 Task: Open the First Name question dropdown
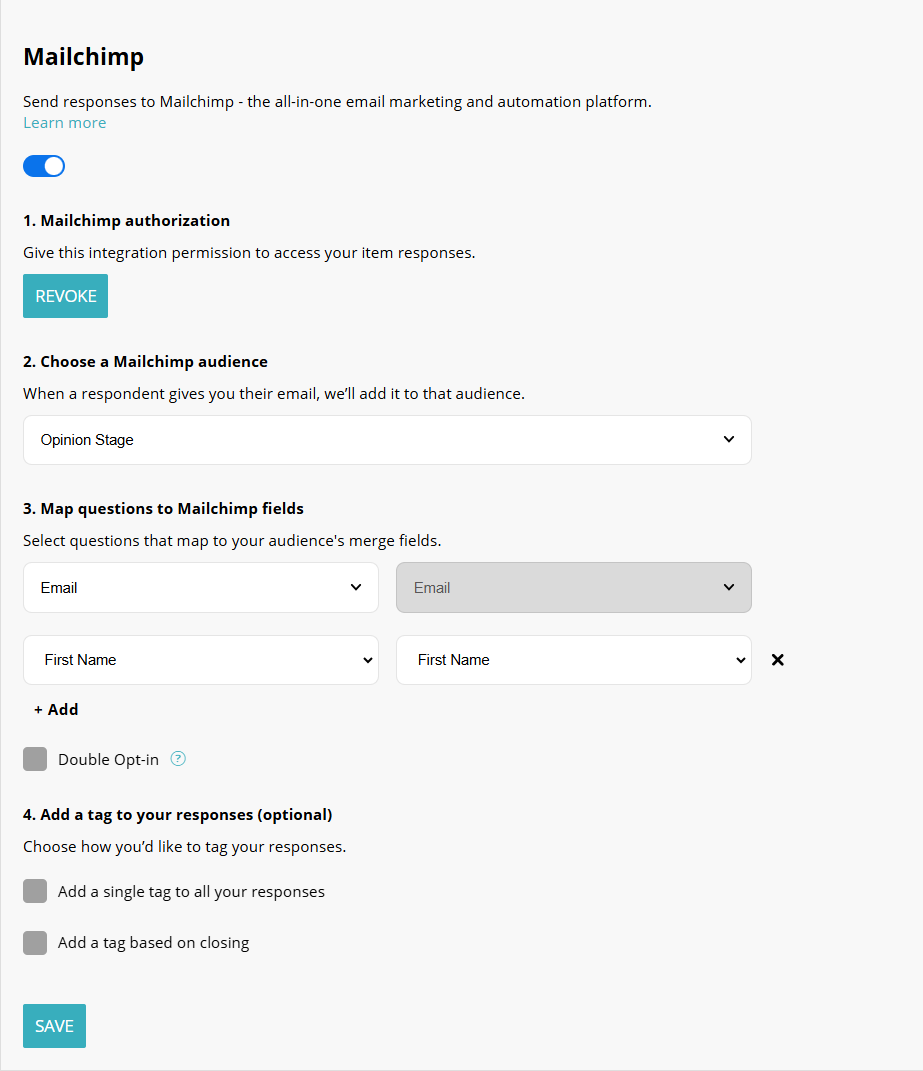click(200, 660)
